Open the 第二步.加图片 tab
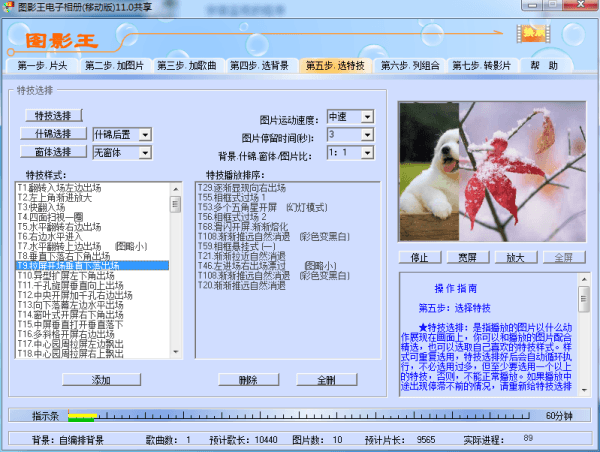This screenshot has width=600, height=452. click(x=113, y=66)
